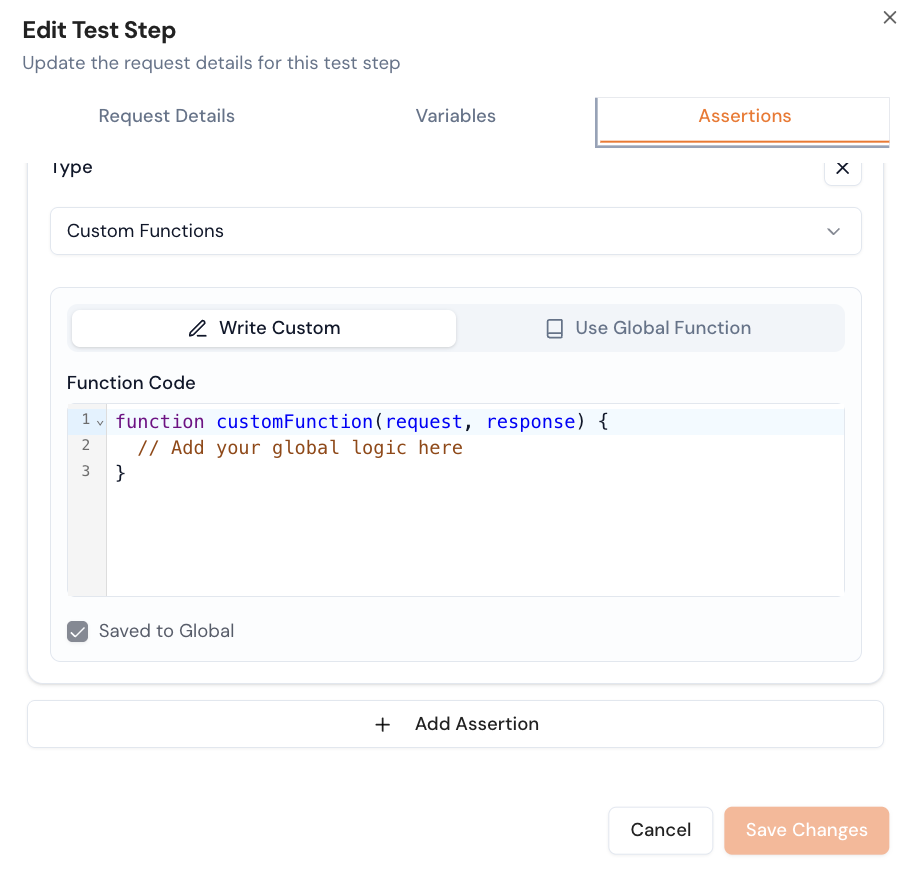Click Save Changes

click(x=806, y=830)
